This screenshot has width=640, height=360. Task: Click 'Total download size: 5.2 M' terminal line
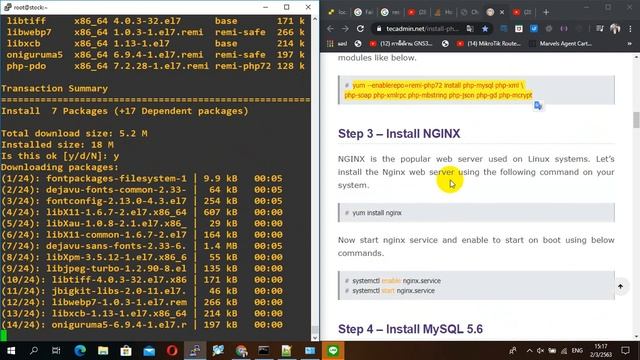pos(74,133)
